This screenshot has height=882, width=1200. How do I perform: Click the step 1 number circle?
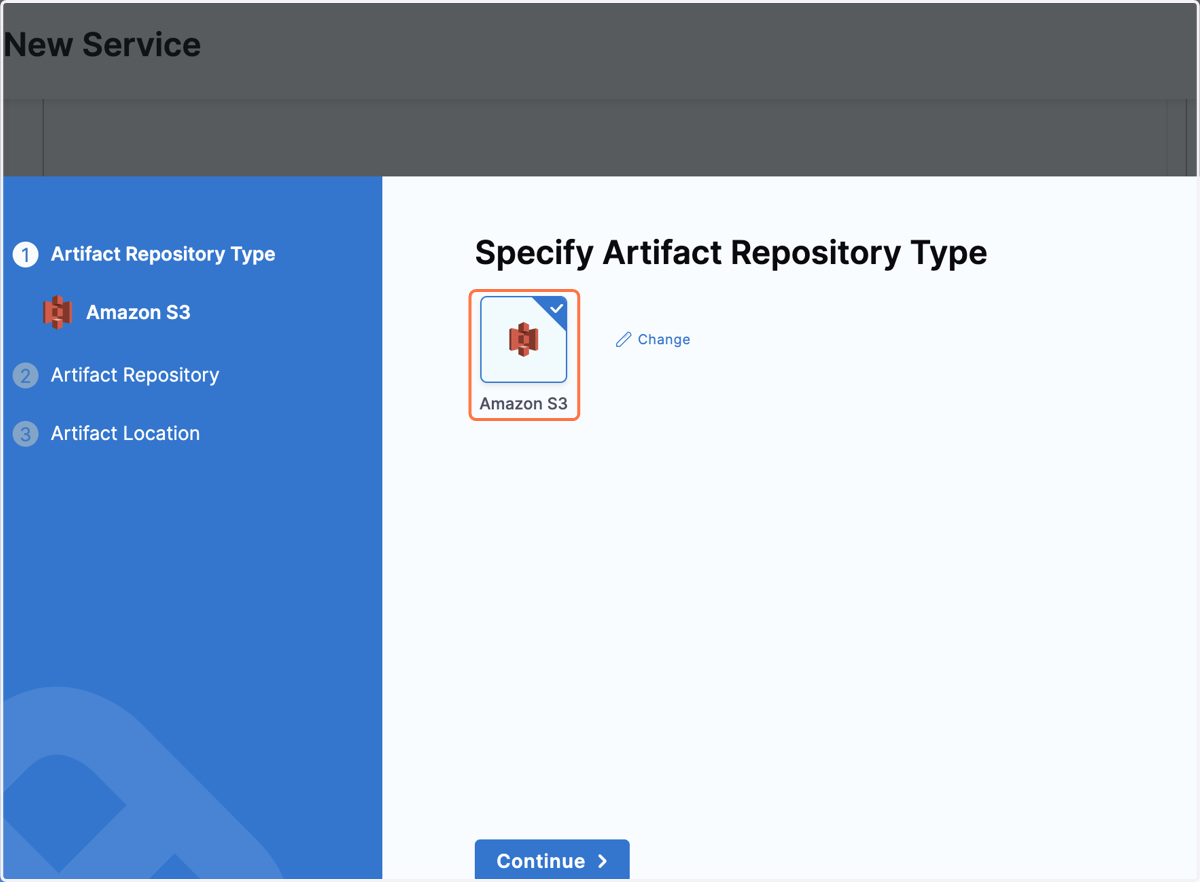[26, 255]
